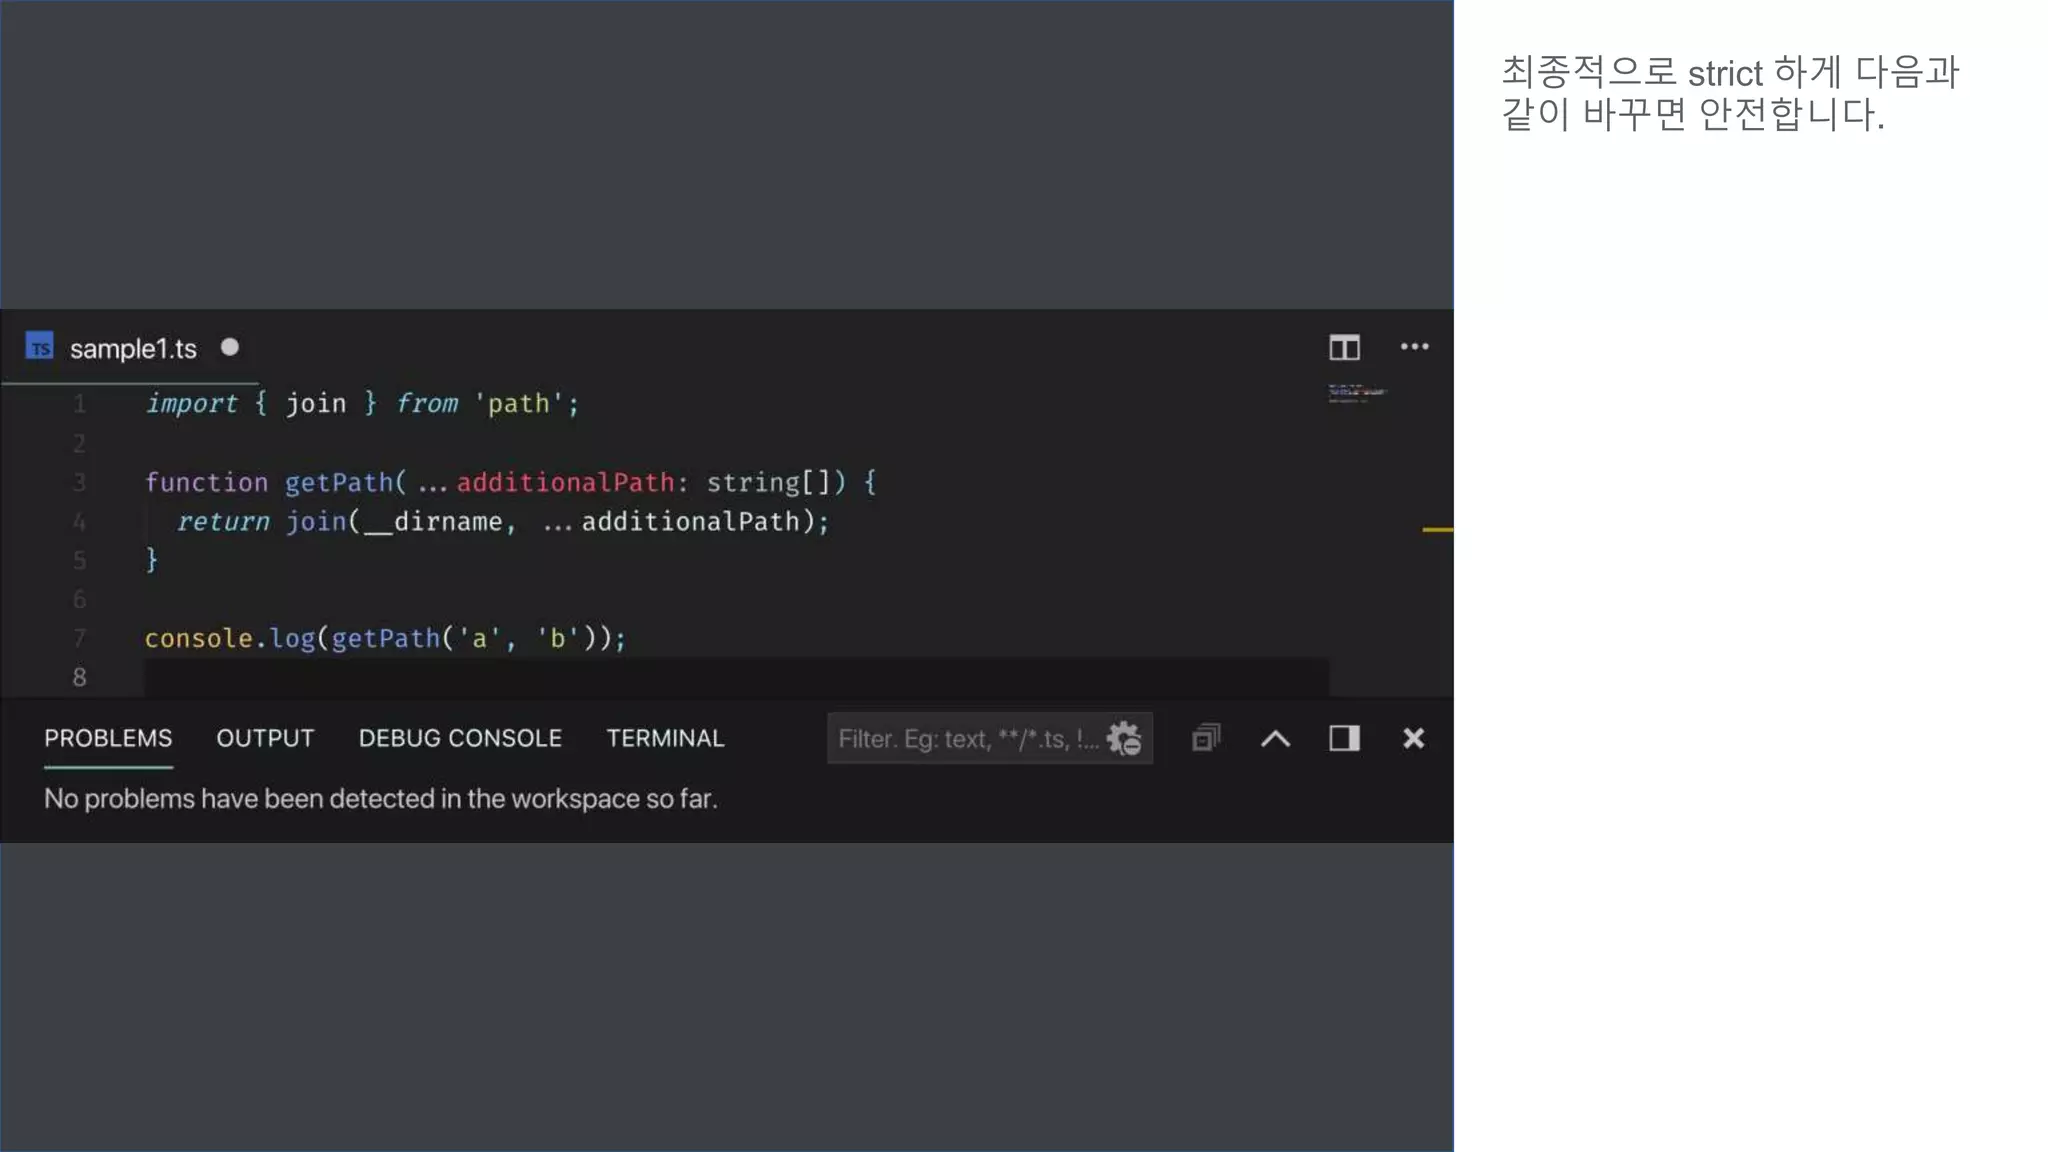Click the collapse all problems icon

1206,738
